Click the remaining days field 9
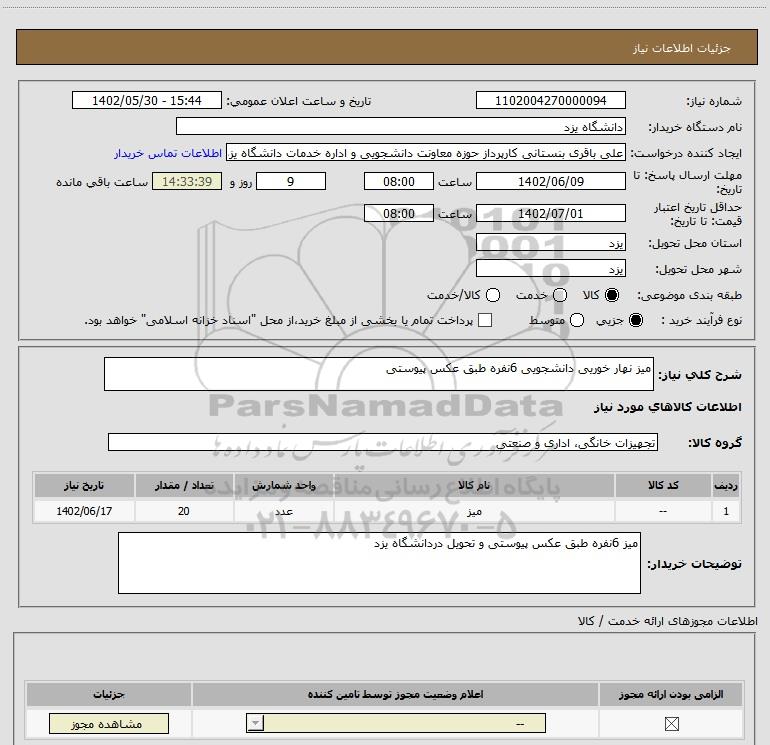Screen dimensions: 770x745 point(291,181)
